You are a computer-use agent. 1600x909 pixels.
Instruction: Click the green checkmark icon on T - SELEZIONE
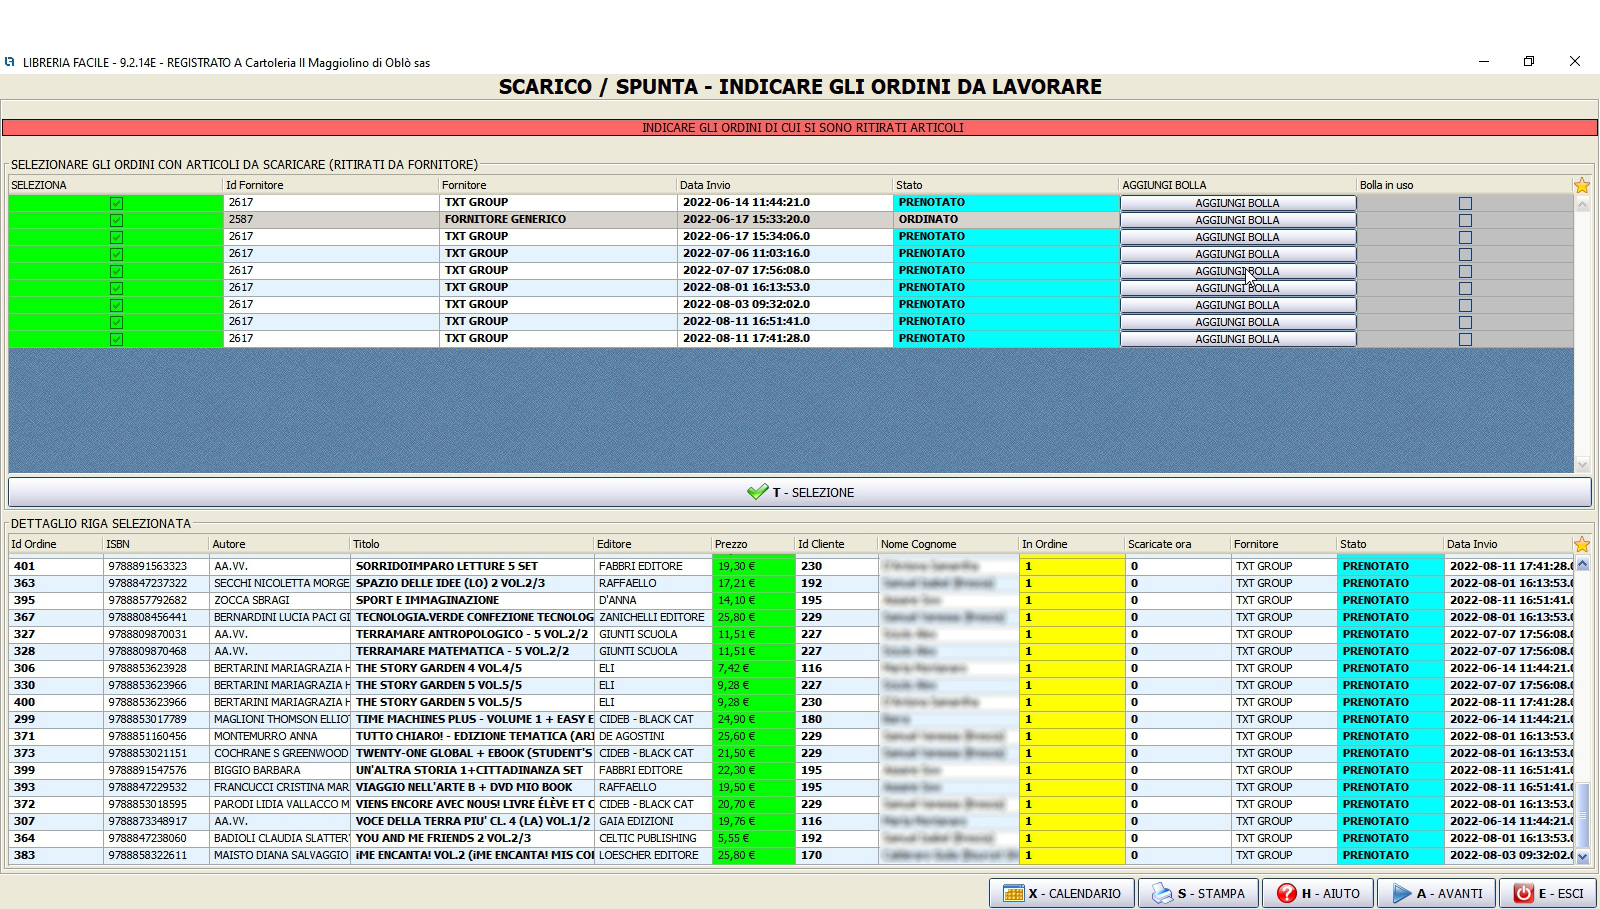pos(757,492)
